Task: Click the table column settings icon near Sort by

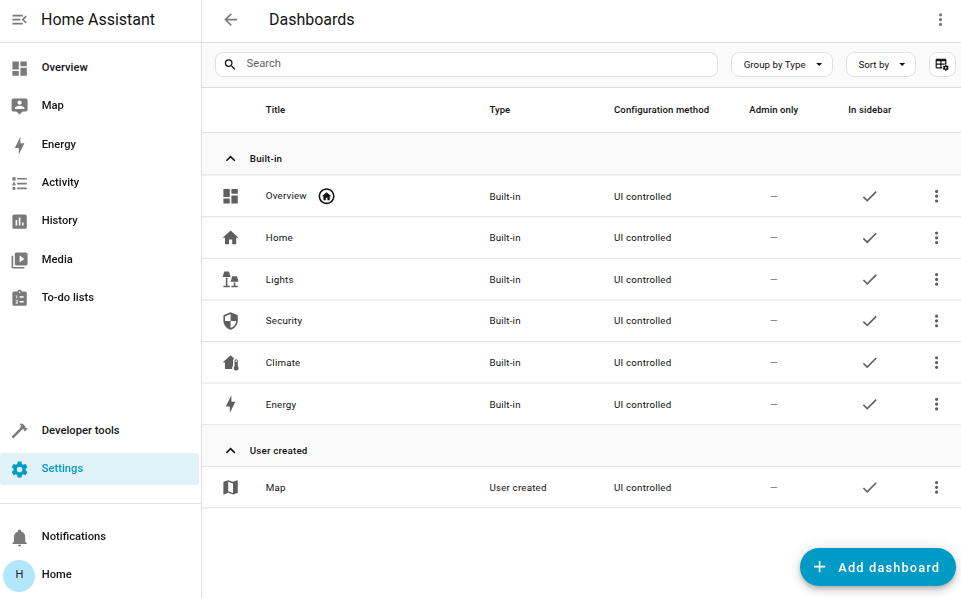Action: pos(941,63)
